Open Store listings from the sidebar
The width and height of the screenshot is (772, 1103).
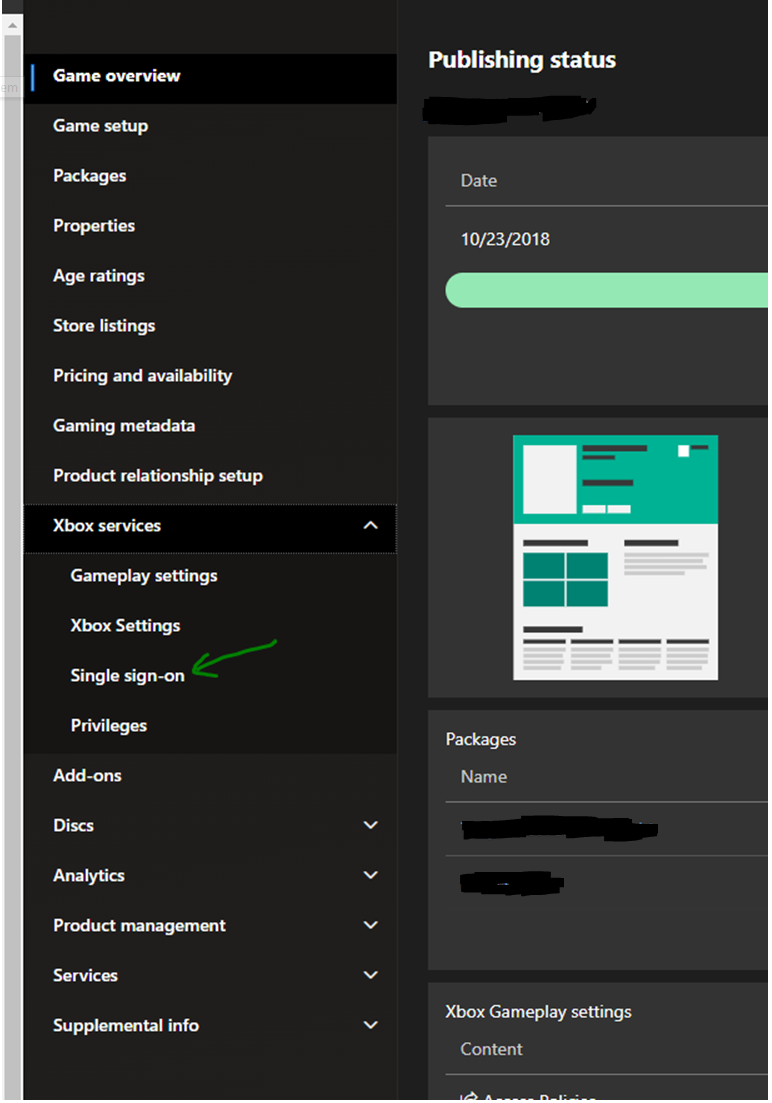click(104, 326)
